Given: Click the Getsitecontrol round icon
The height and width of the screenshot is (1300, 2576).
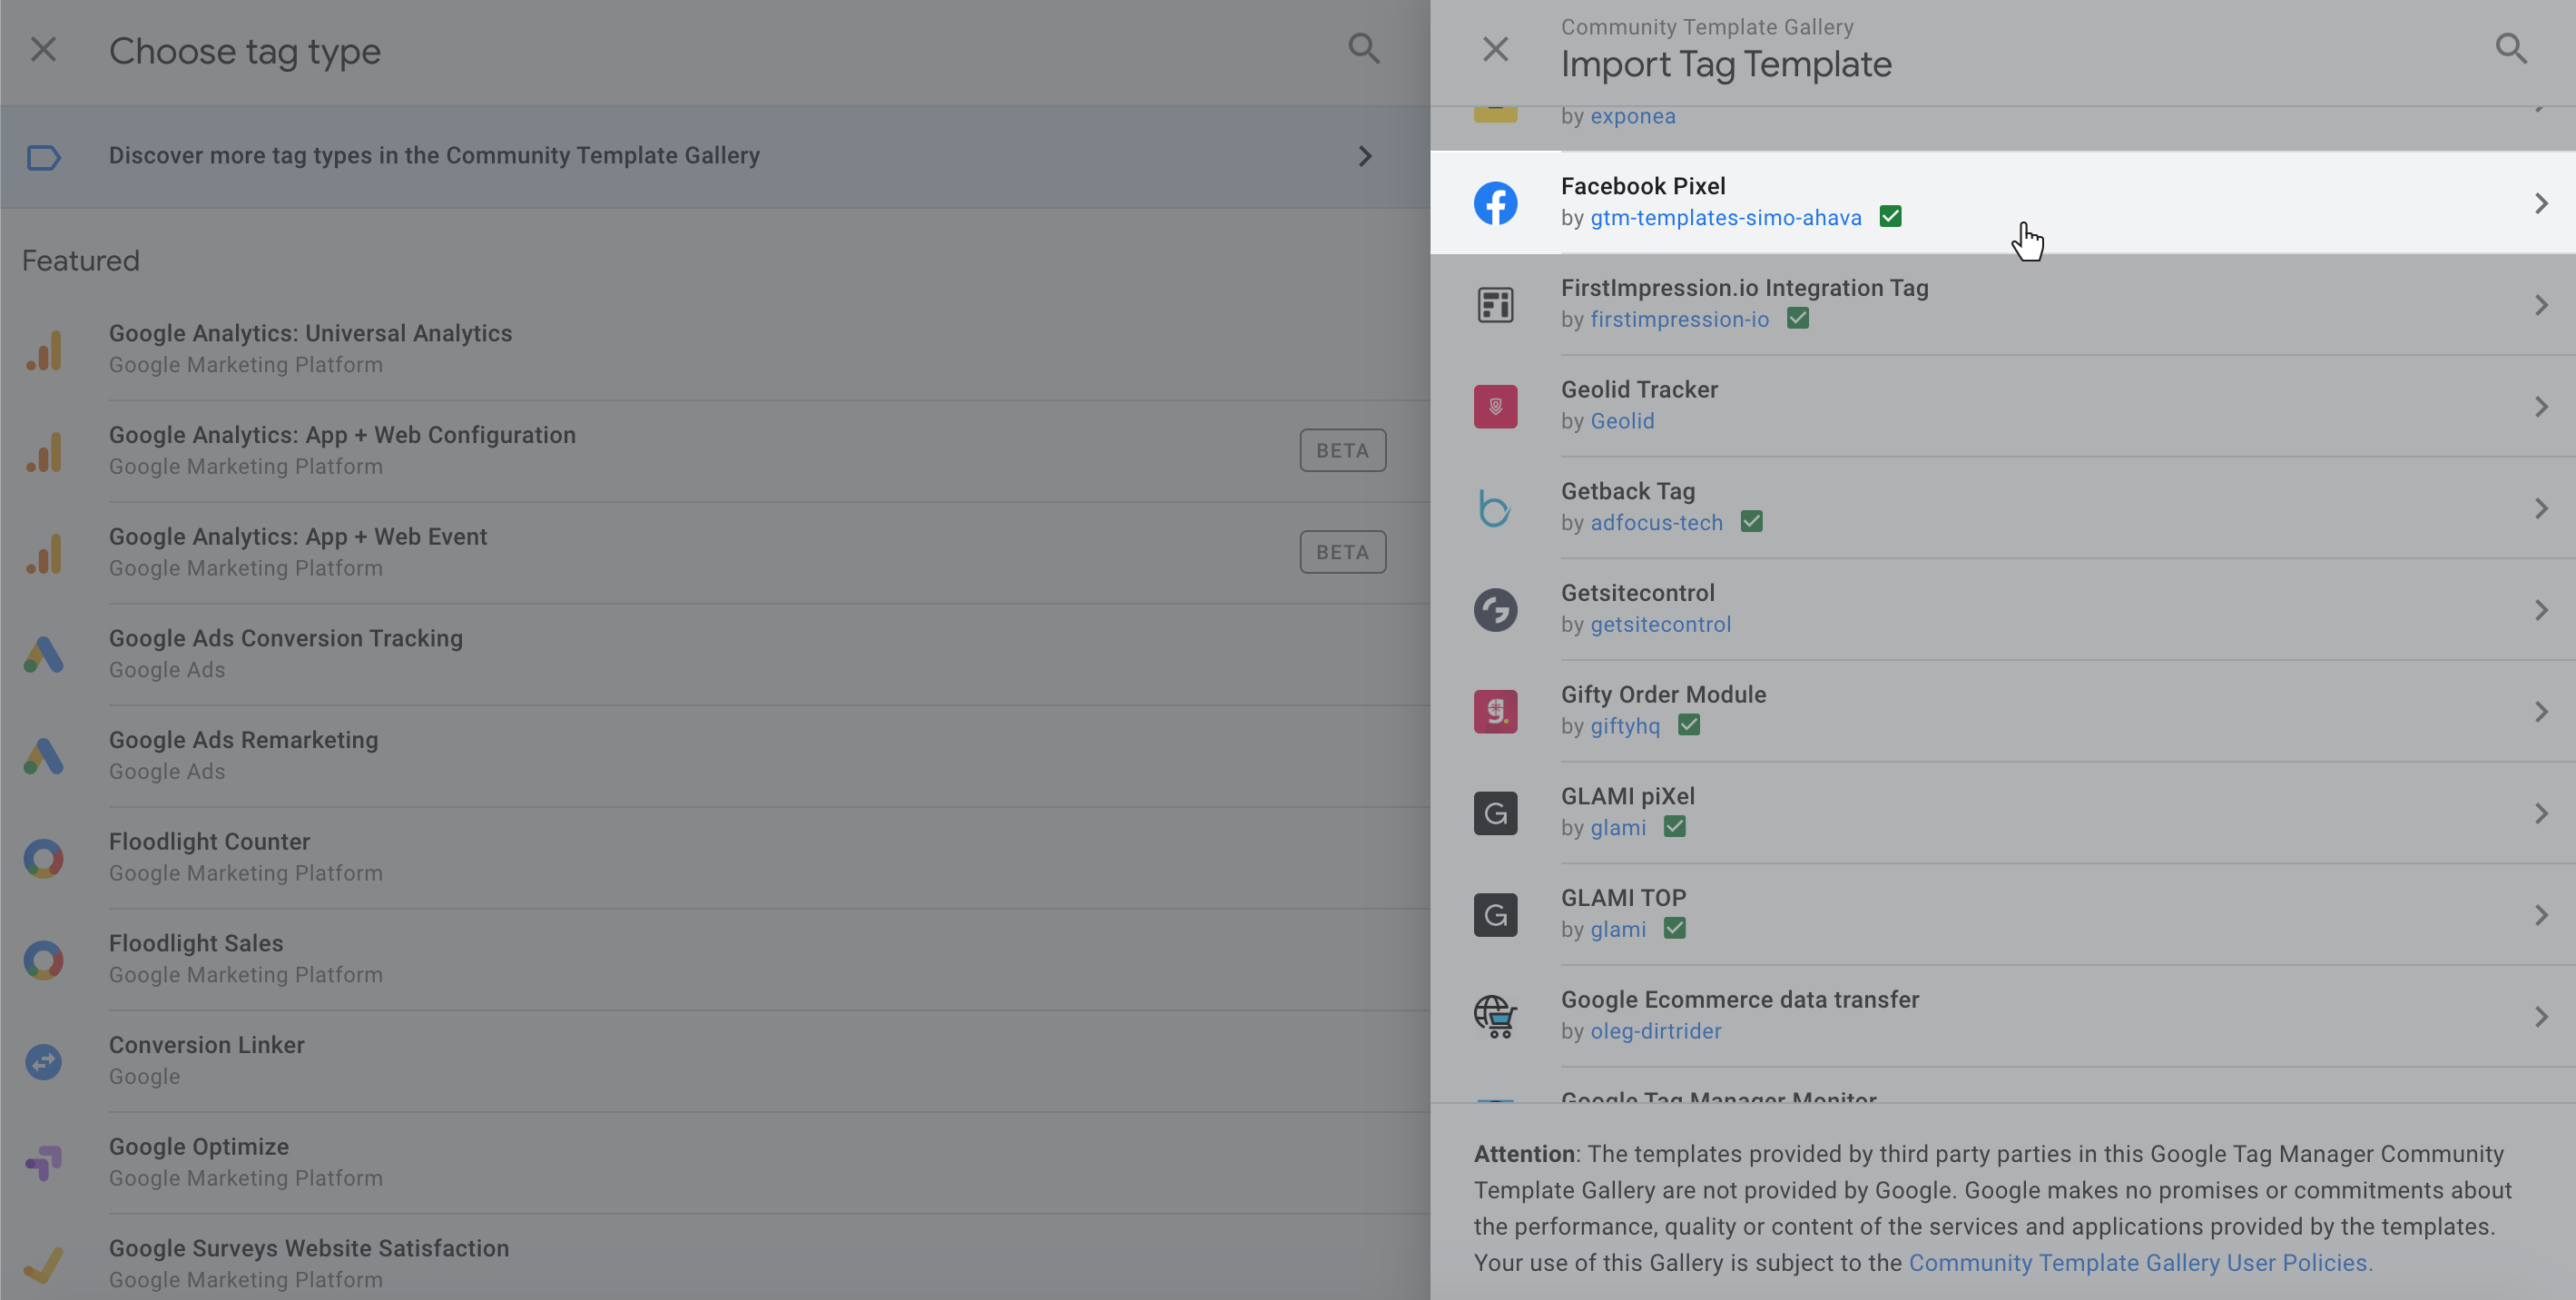Looking at the screenshot, I should click(x=1495, y=610).
